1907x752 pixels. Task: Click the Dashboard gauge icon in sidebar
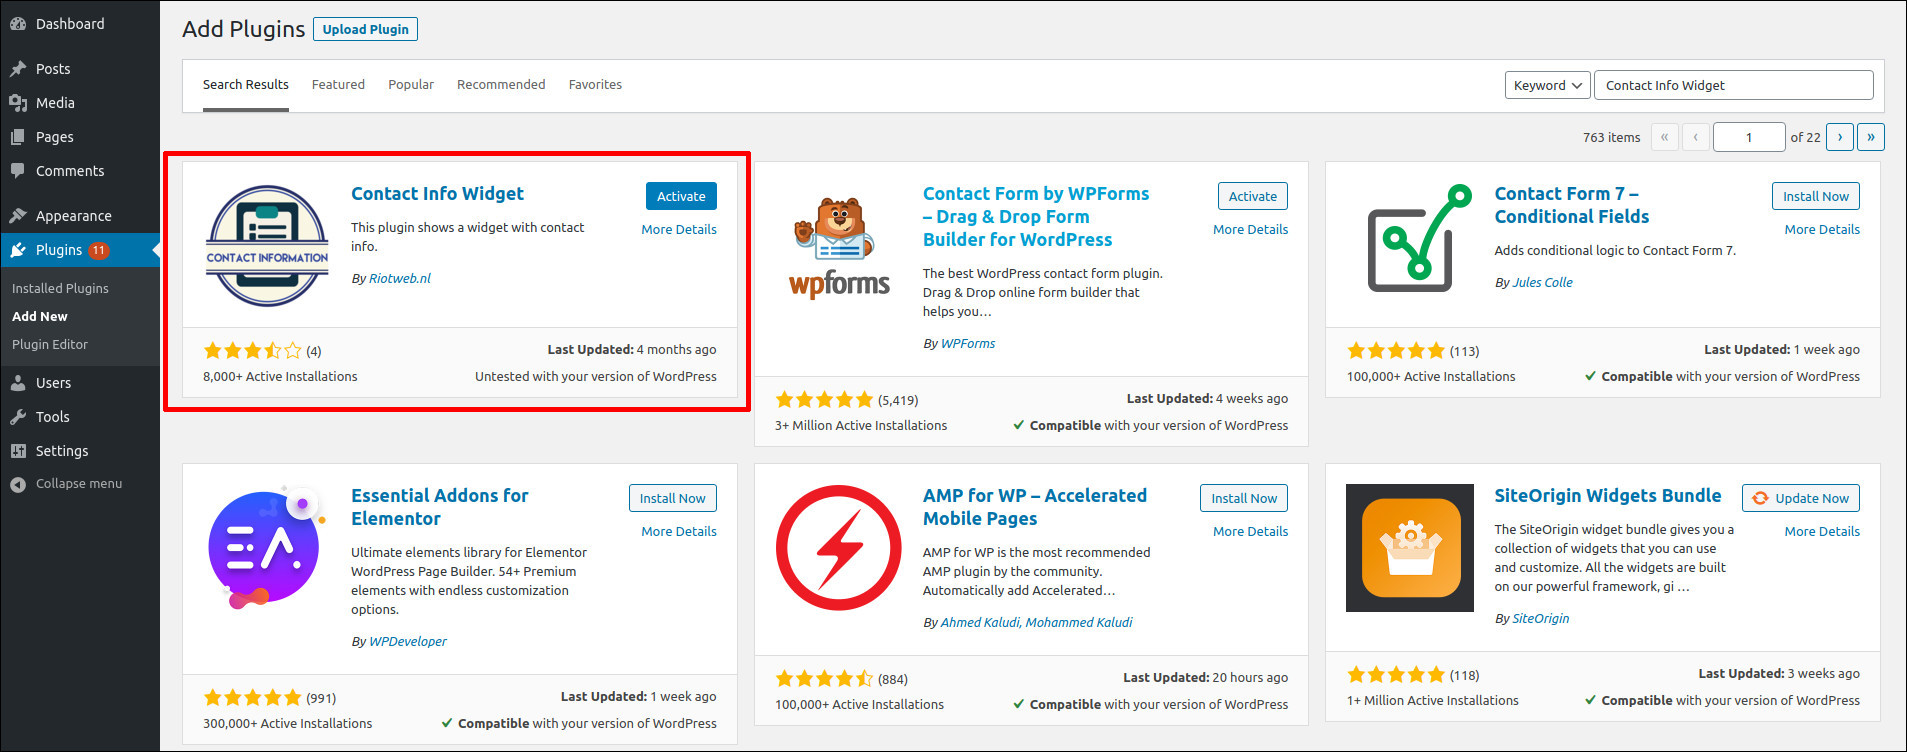click(x=18, y=24)
